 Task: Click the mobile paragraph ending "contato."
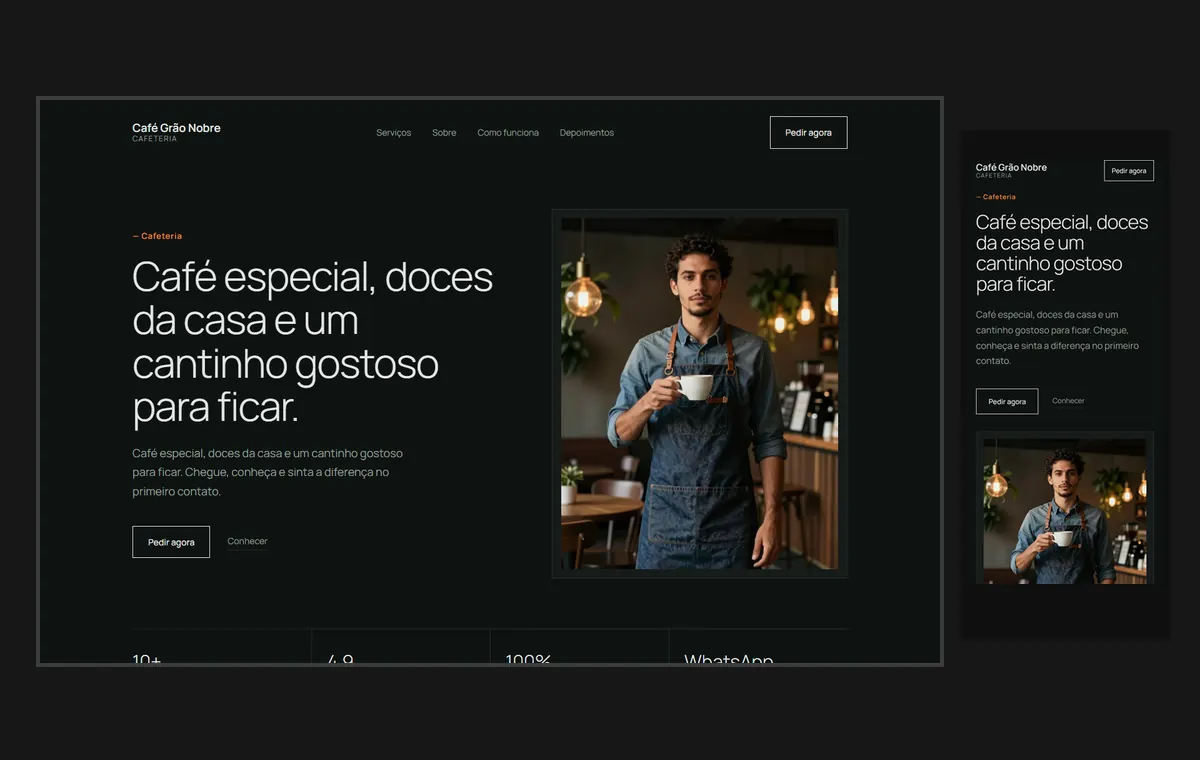tap(1057, 338)
